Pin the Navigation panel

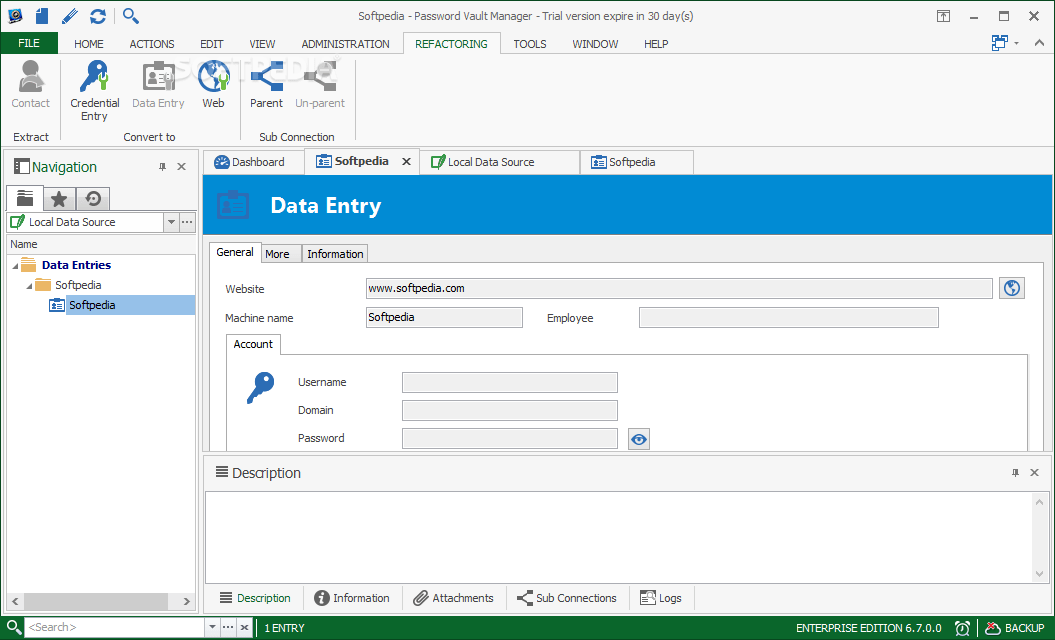pyautogui.click(x=162, y=167)
